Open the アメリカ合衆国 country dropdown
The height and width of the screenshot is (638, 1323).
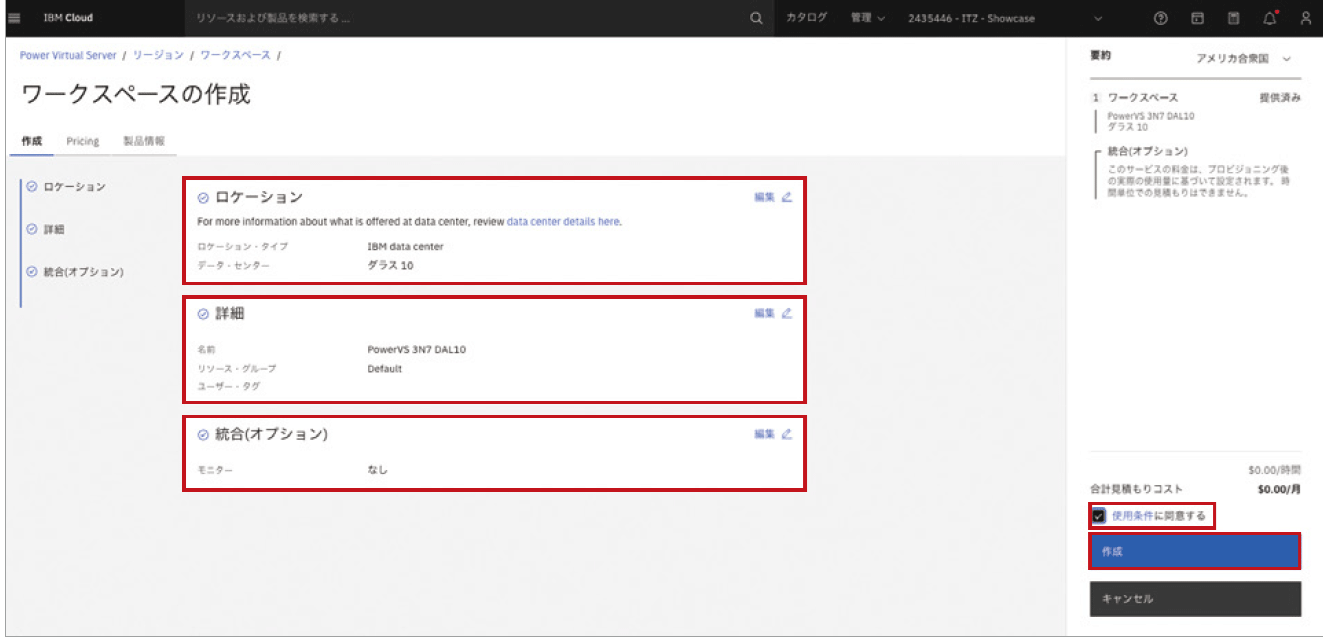(x=1244, y=59)
